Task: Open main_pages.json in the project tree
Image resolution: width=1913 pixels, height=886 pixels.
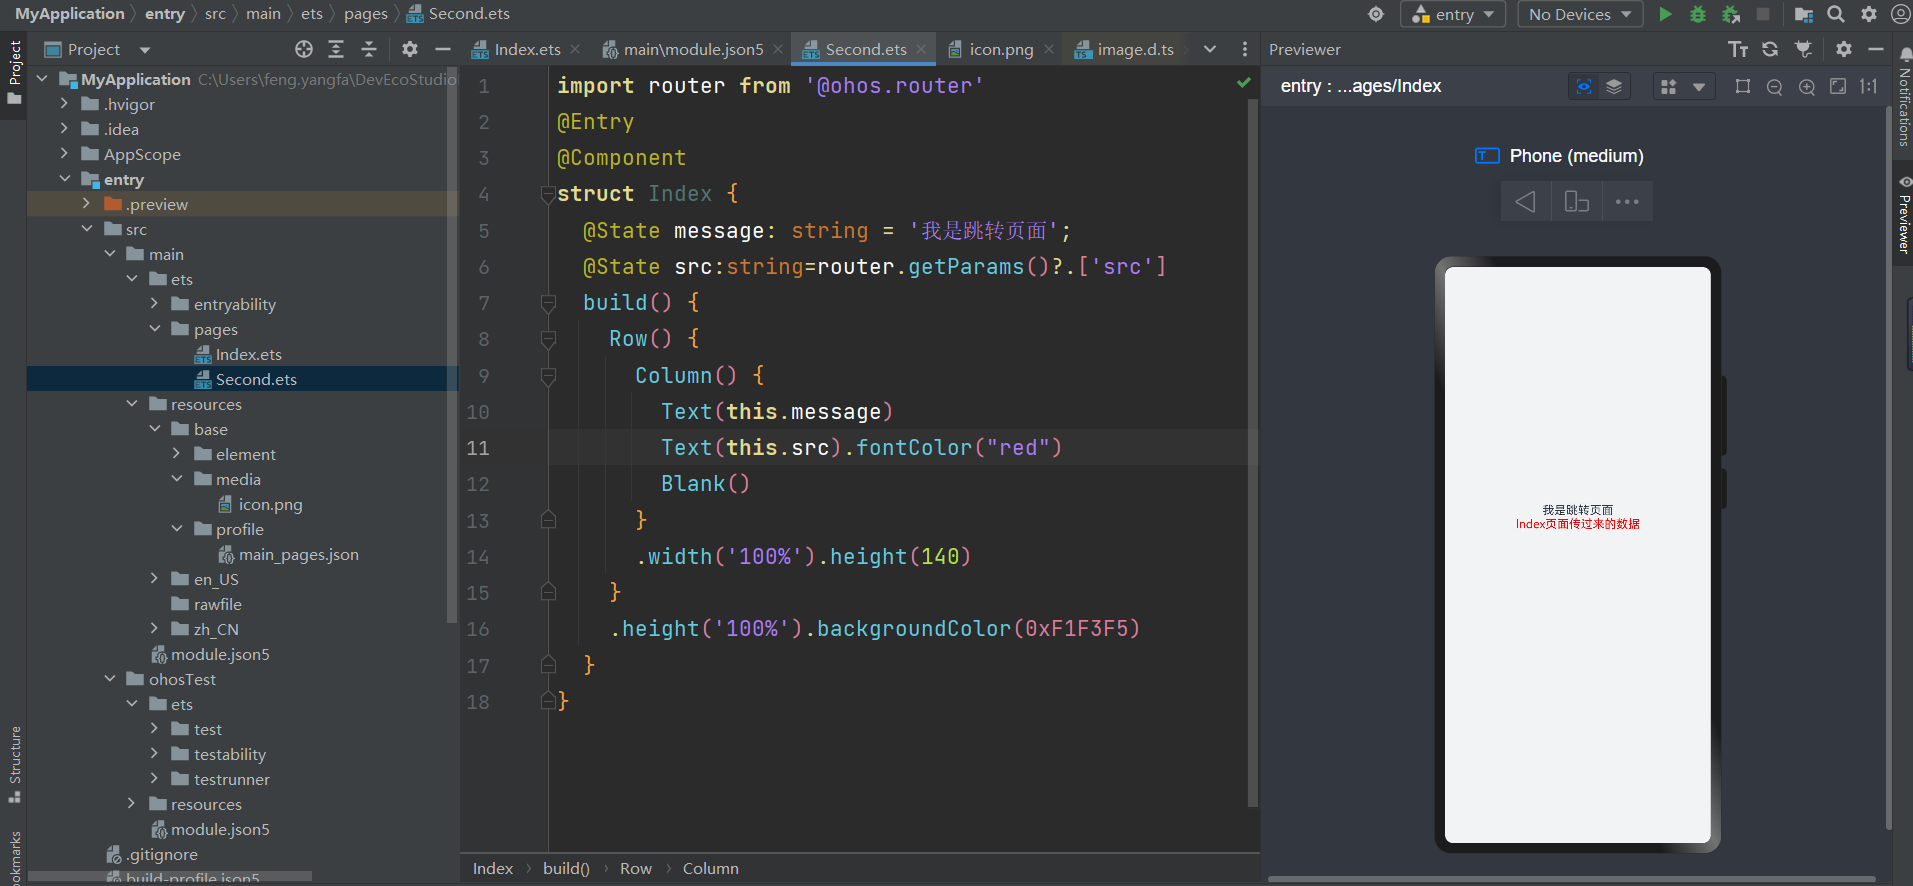Action: point(298,554)
